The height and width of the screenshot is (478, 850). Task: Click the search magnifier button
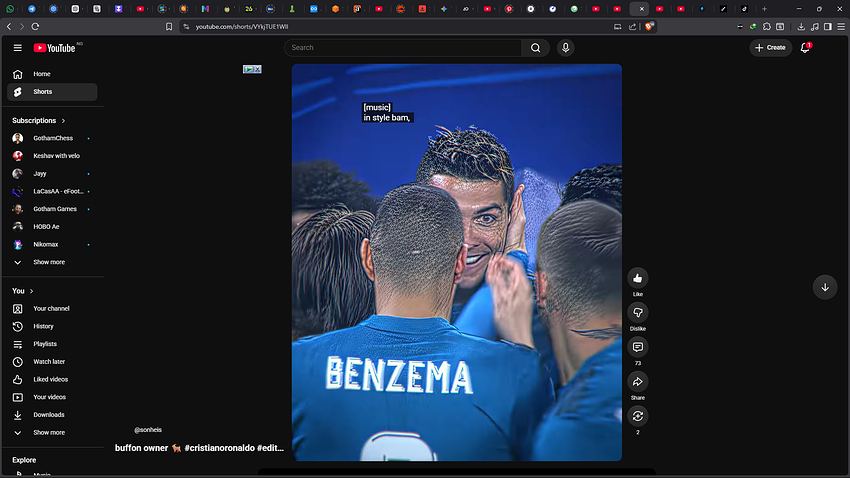tap(536, 48)
